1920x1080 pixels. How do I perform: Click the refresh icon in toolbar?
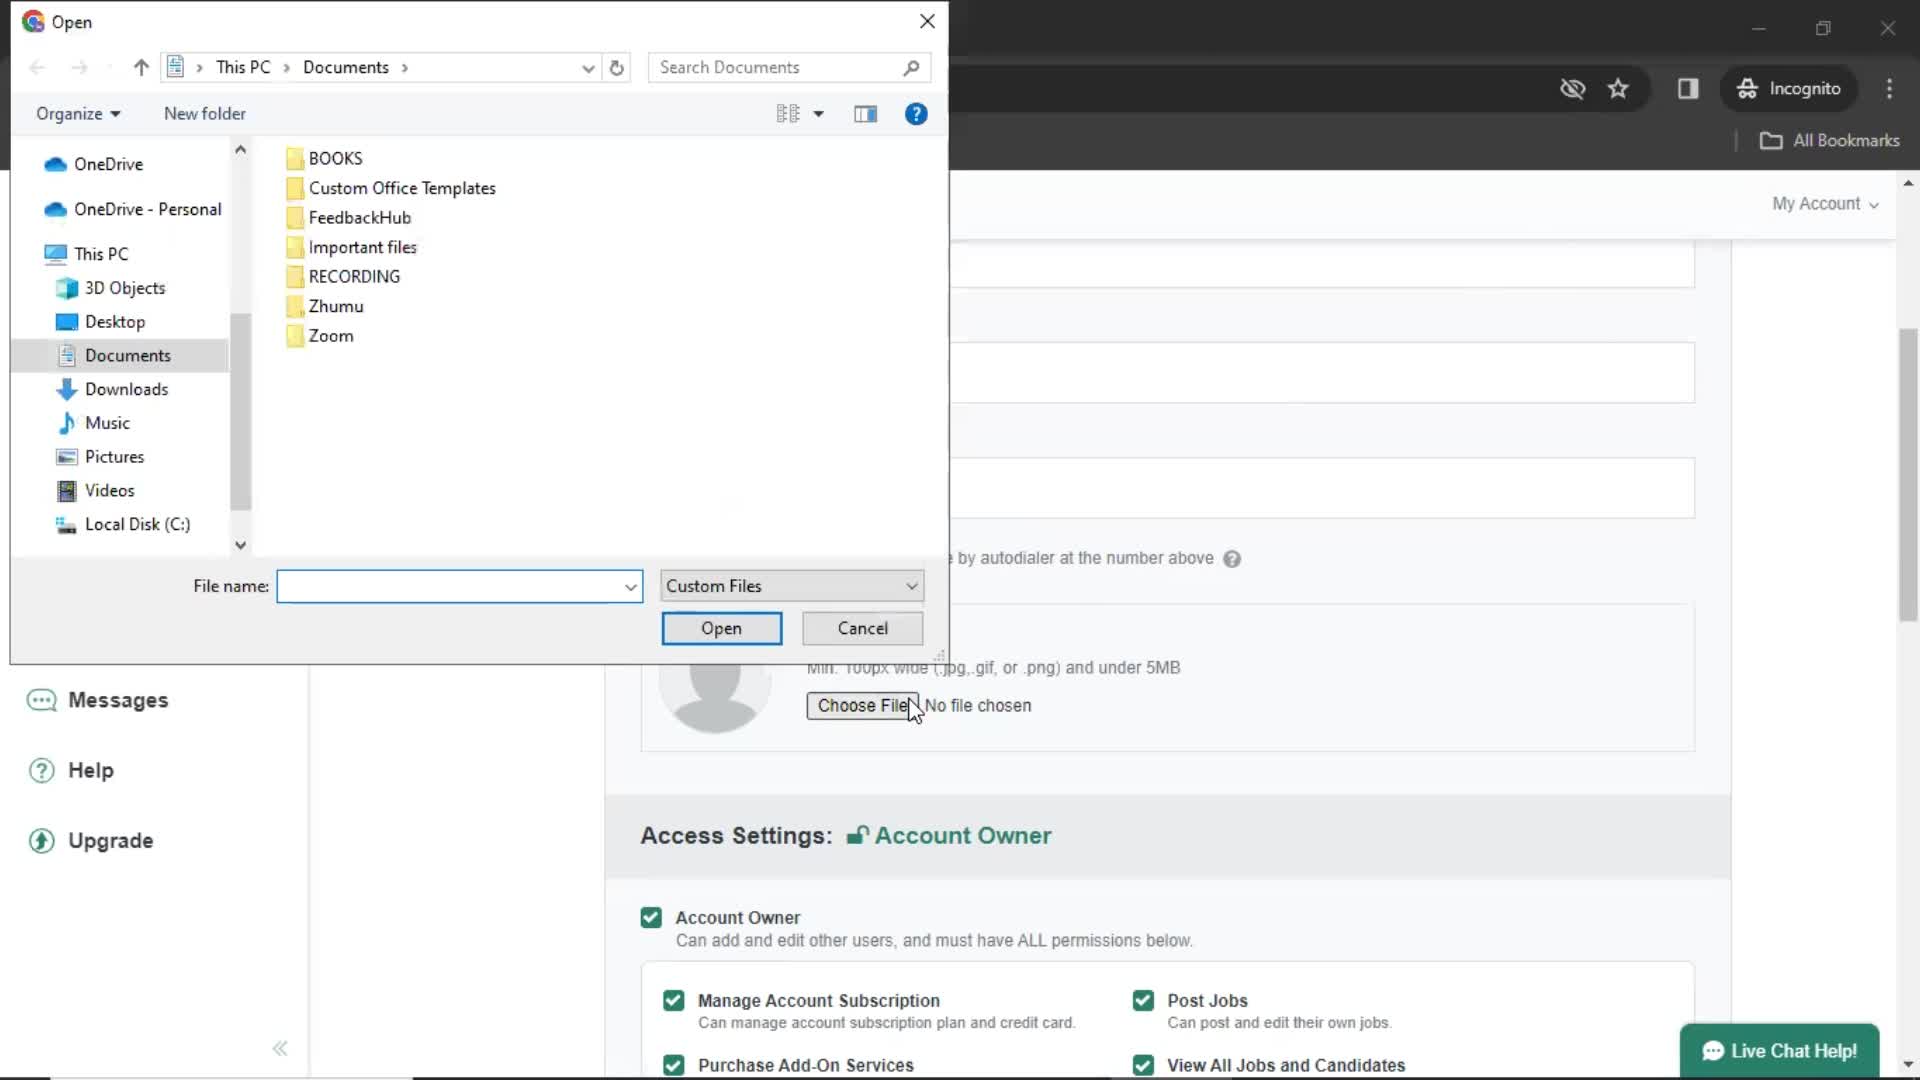[618, 67]
